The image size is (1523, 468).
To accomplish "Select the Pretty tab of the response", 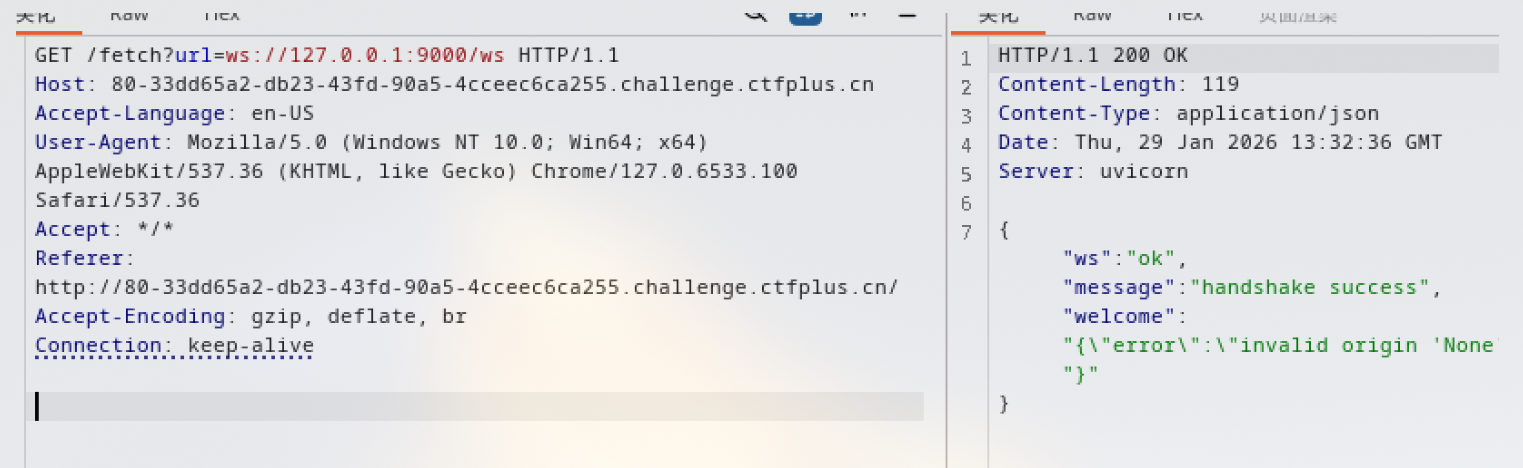I will (x=996, y=14).
